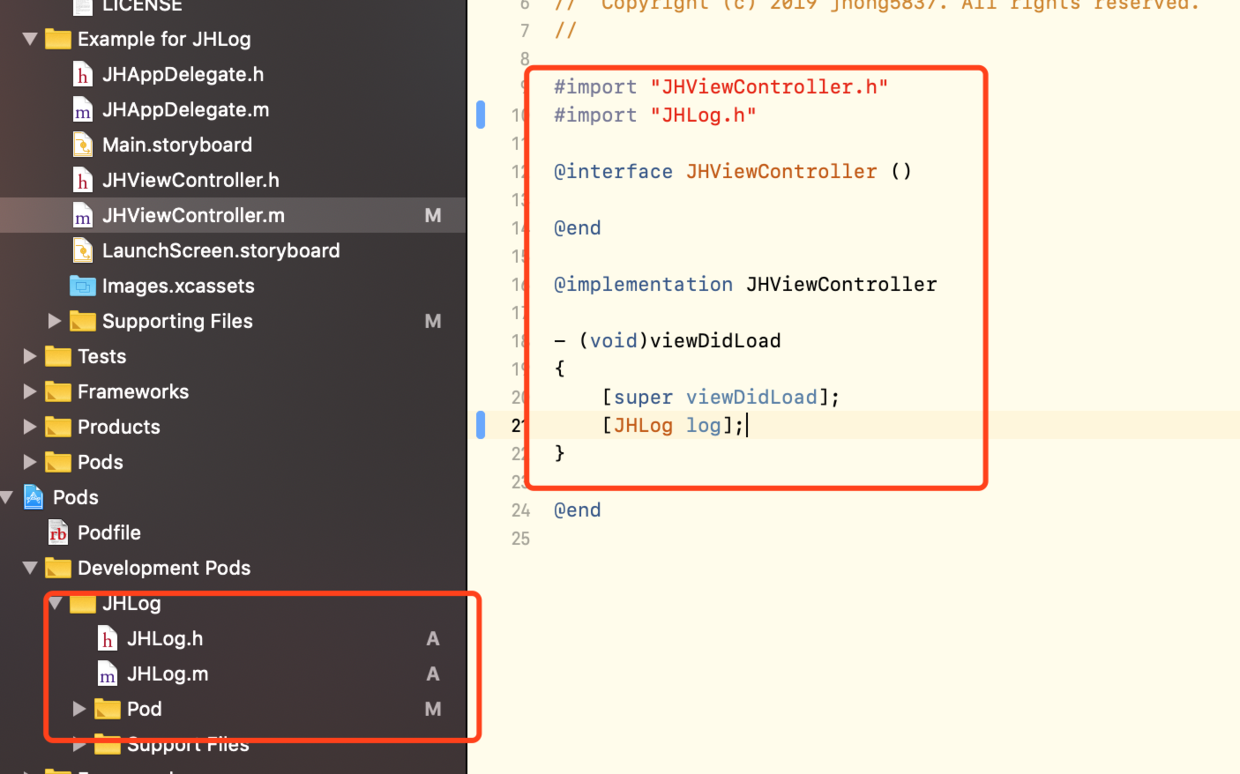The width and height of the screenshot is (1240, 774).
Task: Click the A status badge for JHLog.h
Action: coord(433,639)
